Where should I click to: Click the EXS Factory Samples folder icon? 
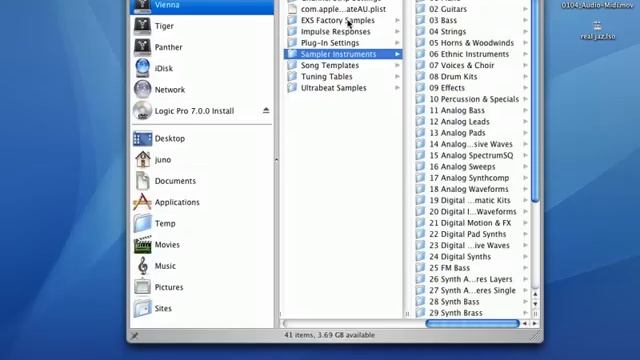coord(292,20)
